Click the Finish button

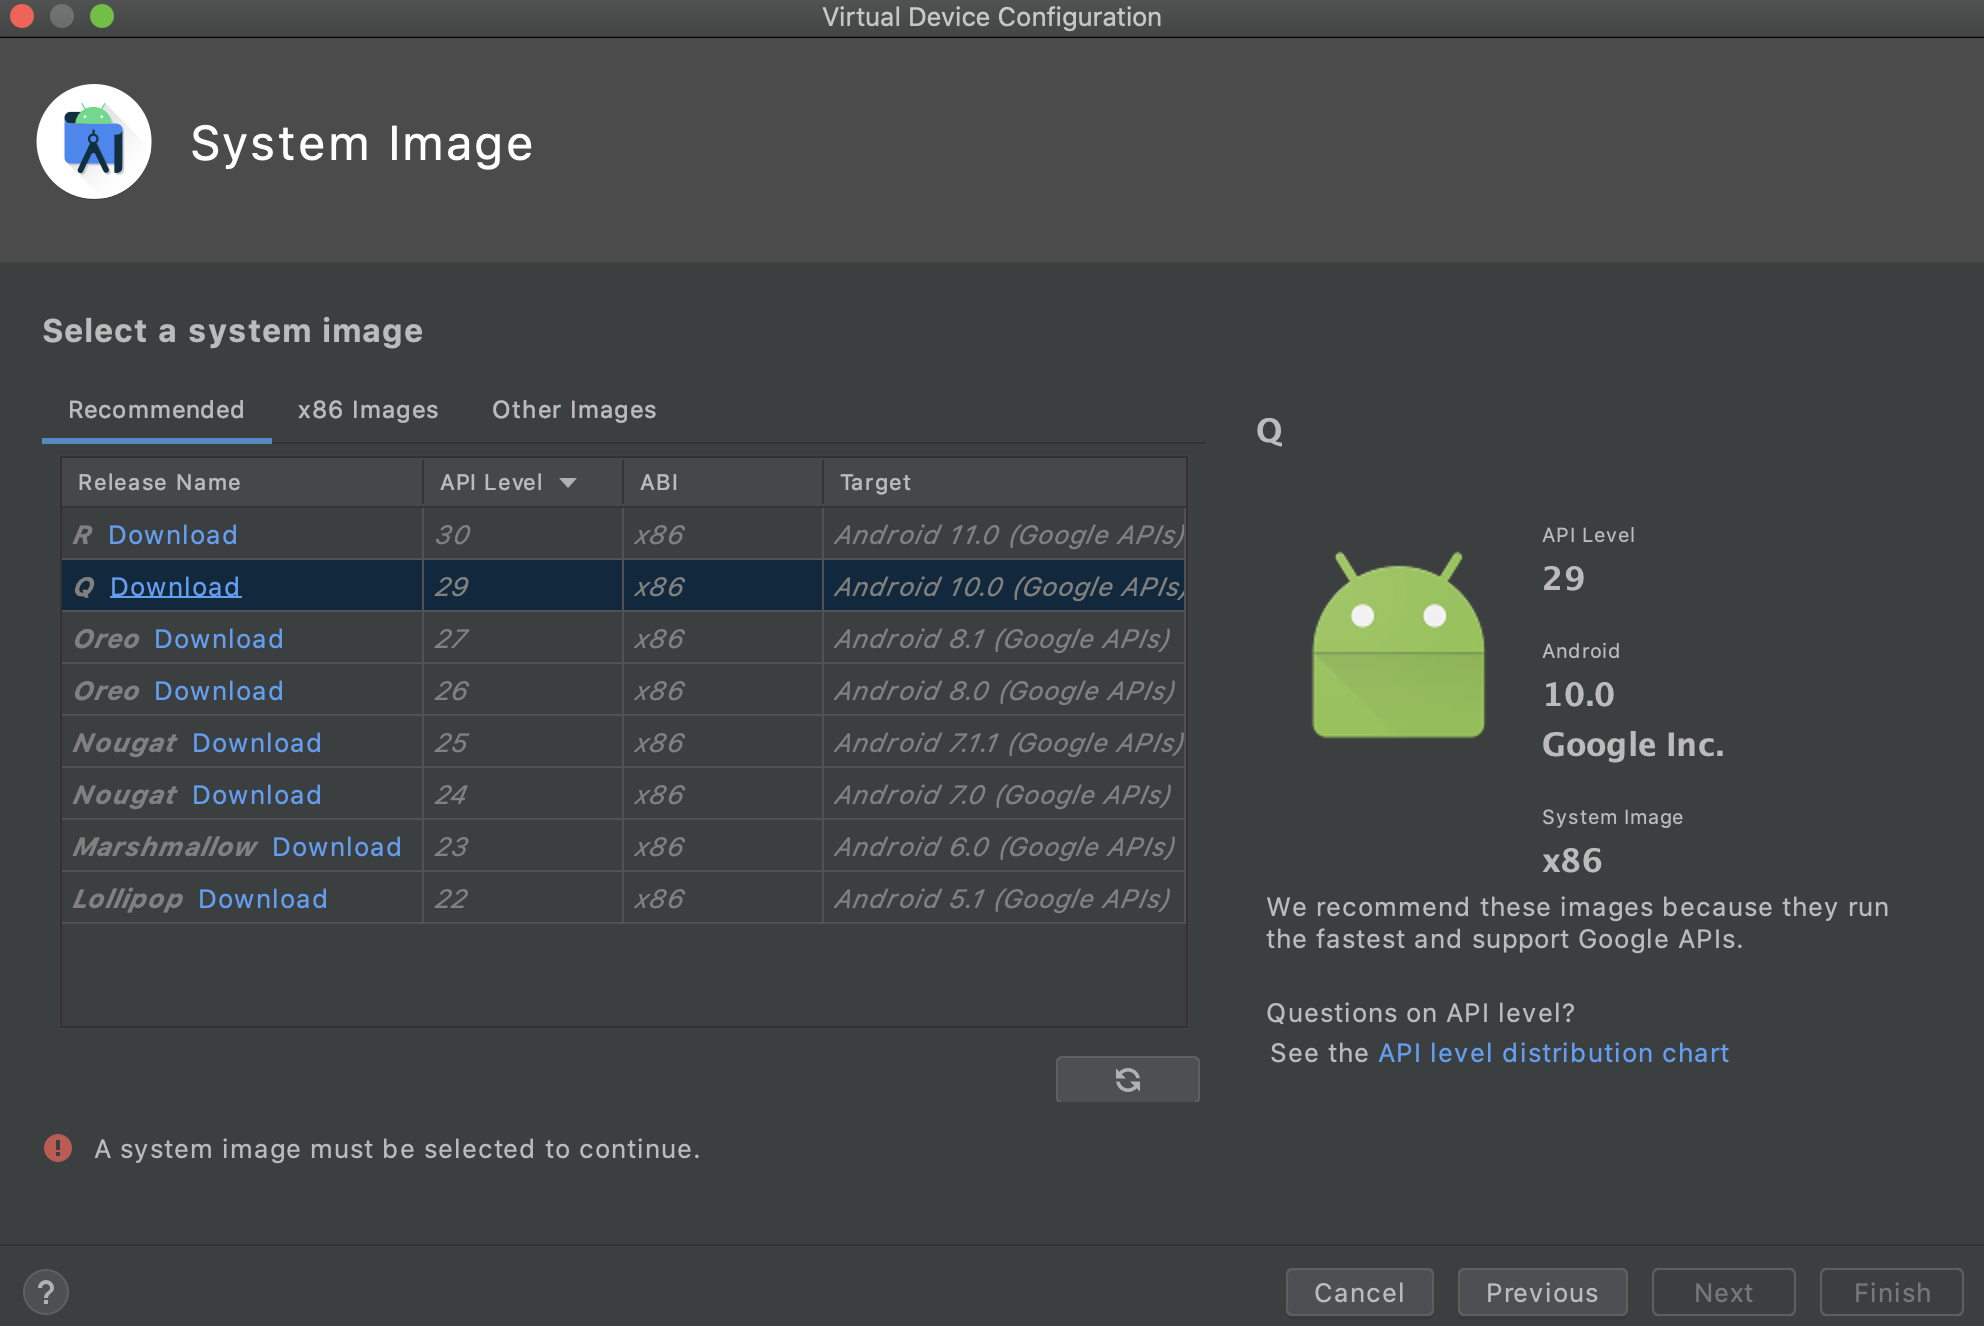pyautogui.click(x=1892, y=1292)
